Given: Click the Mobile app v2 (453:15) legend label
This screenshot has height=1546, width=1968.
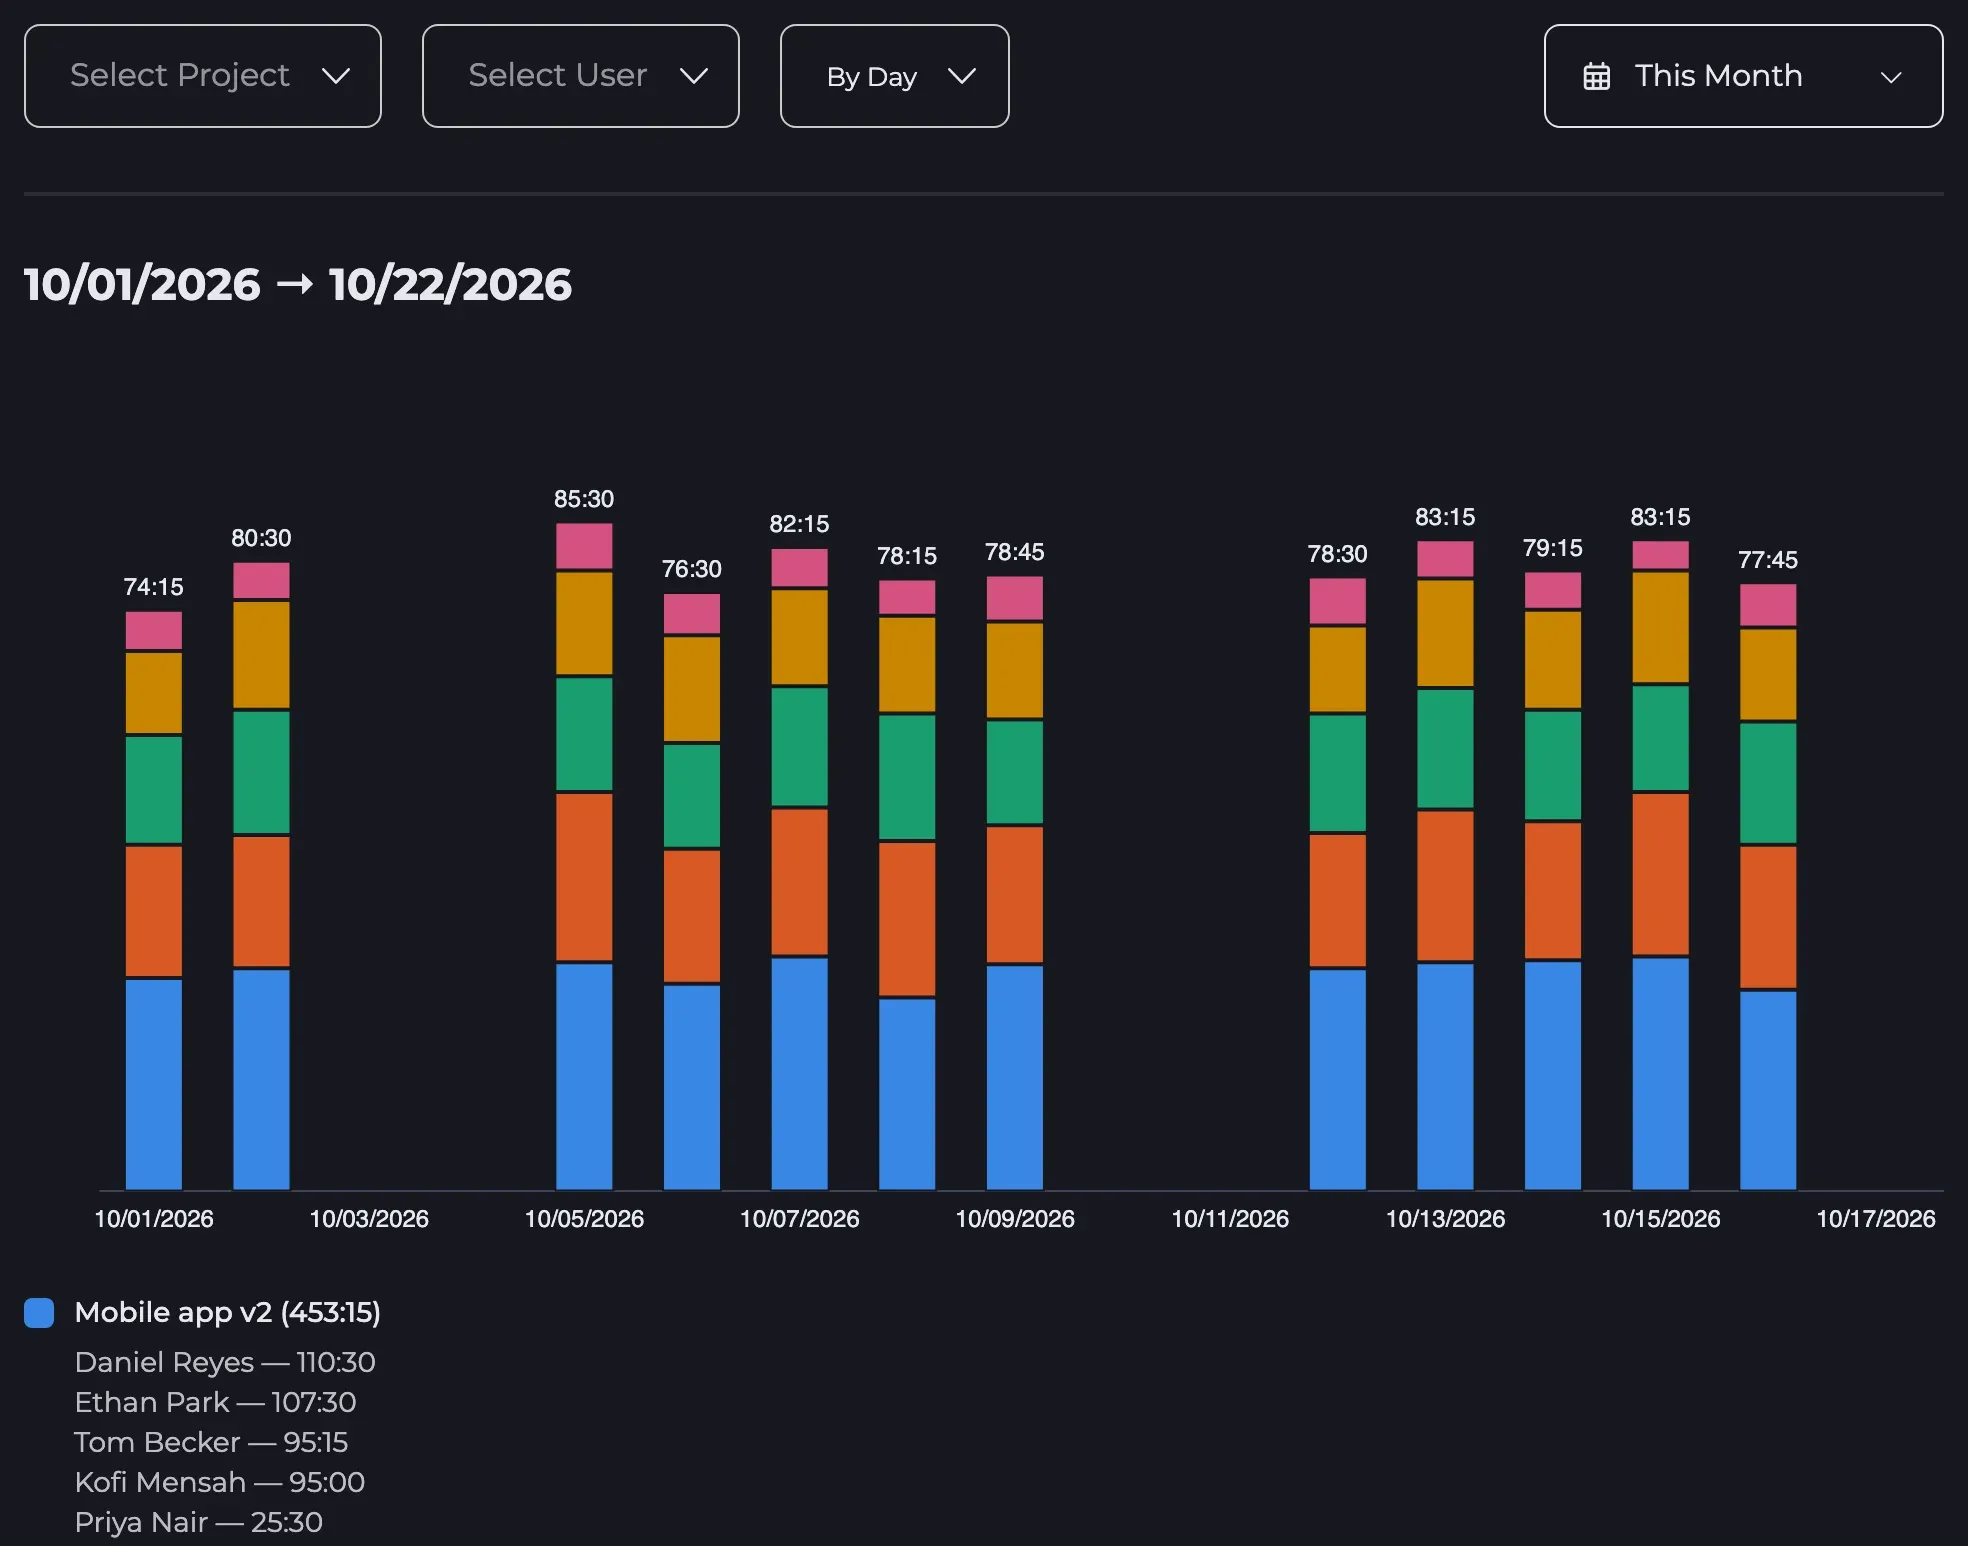Looking at the screenshot, I should 228,1312.
